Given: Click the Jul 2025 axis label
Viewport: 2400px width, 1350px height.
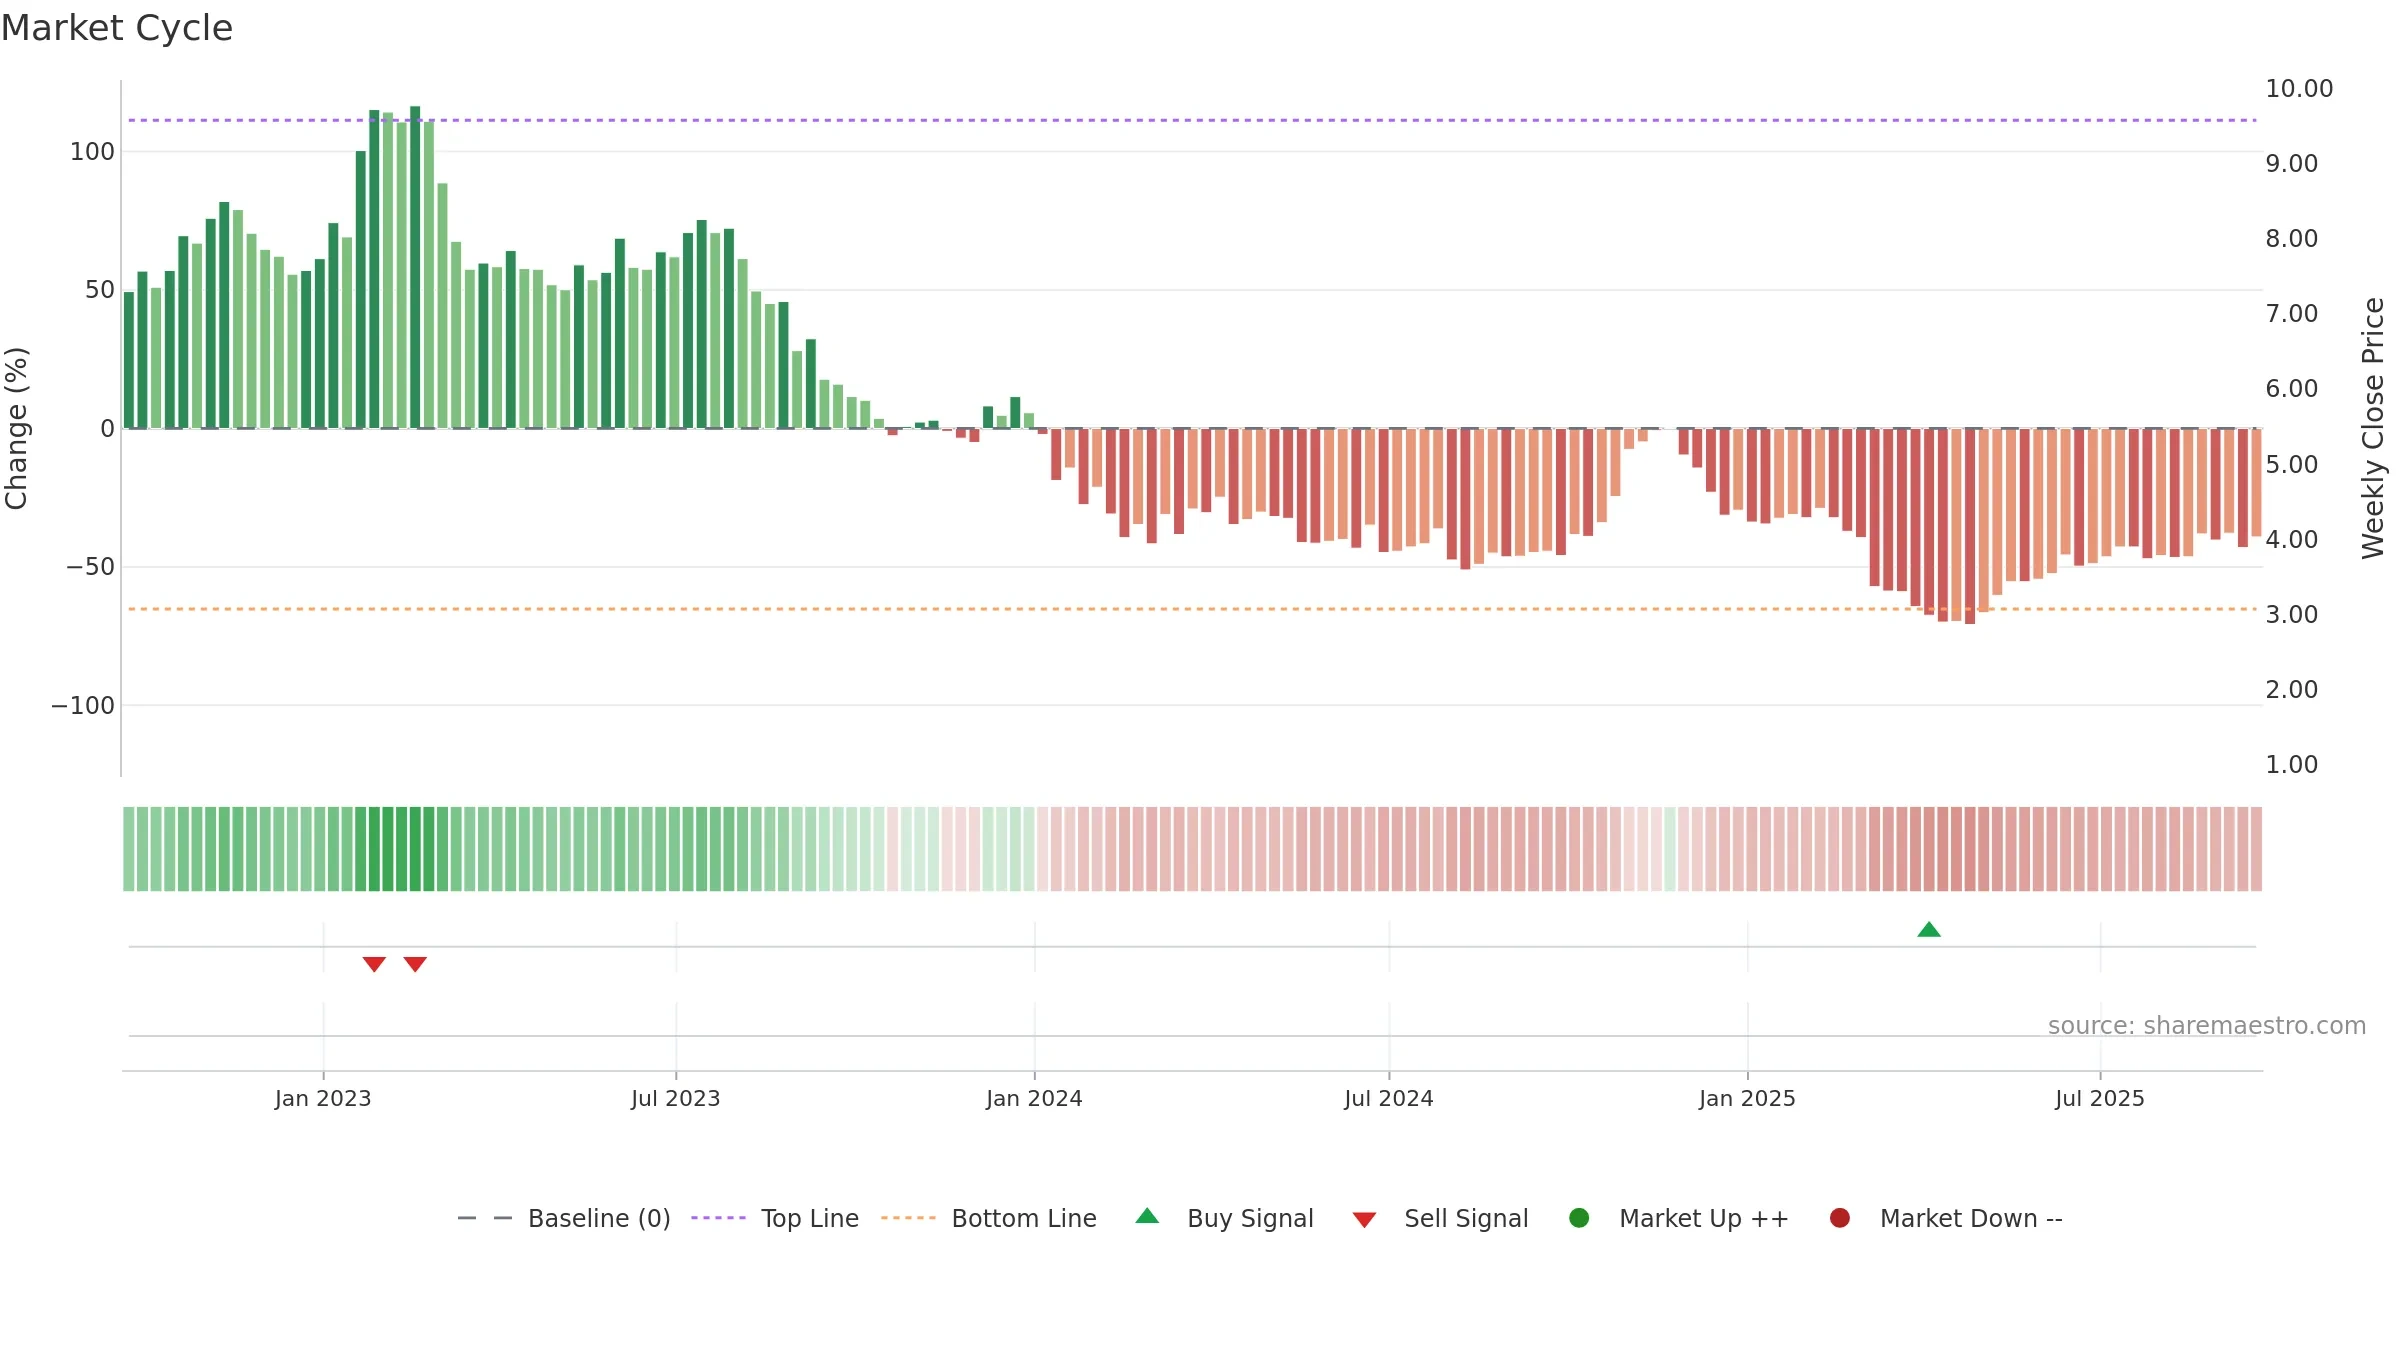Looking at the screenshot, I should [x=2100, y=1099].
